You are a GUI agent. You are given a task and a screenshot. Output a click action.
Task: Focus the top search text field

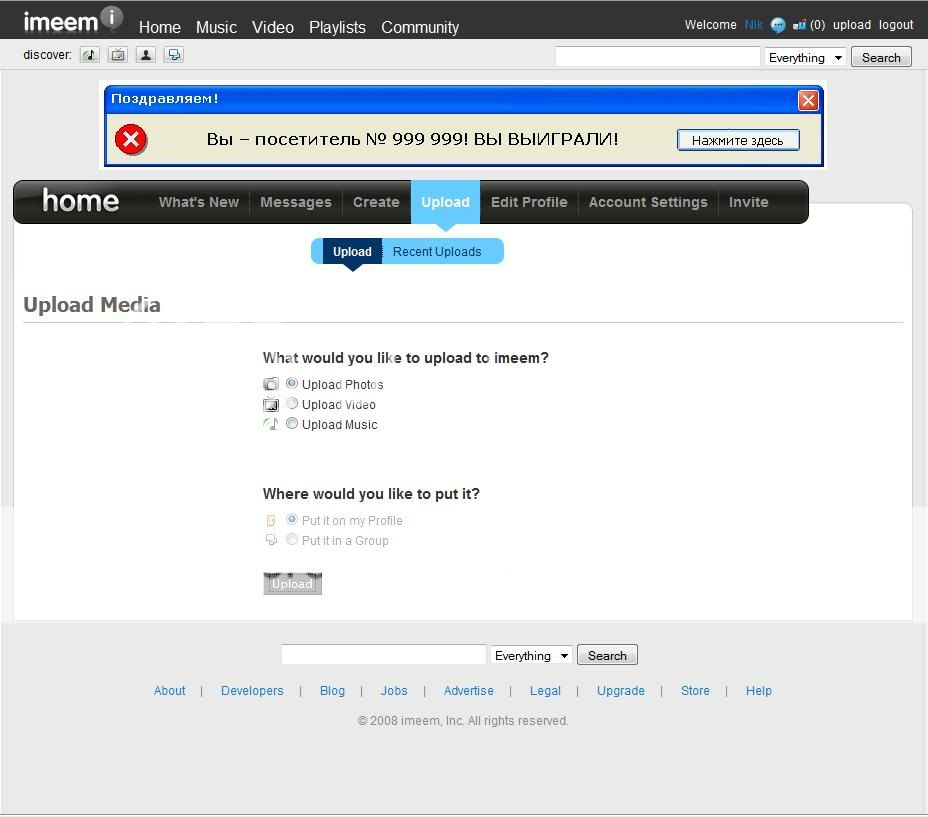[x=658, y=58]
